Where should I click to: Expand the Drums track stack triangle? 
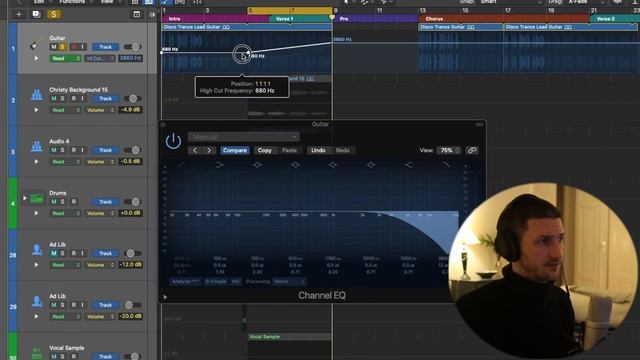coord(25,198)
